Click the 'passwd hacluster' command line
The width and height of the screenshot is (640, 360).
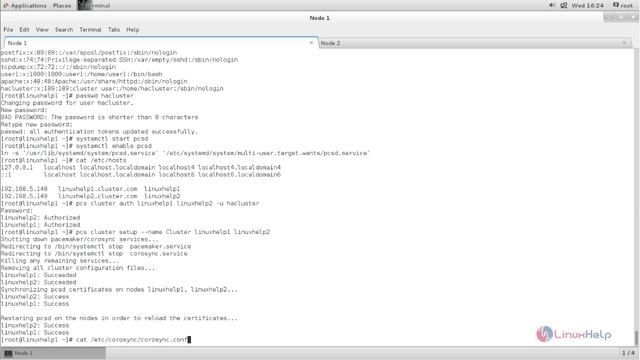67,96
